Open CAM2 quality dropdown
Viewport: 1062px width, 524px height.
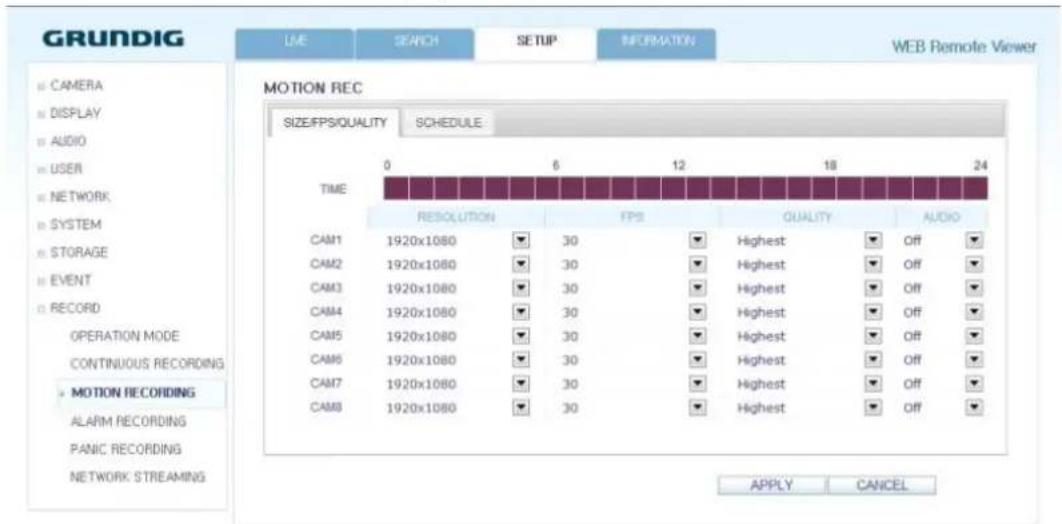tap(874, 264)
